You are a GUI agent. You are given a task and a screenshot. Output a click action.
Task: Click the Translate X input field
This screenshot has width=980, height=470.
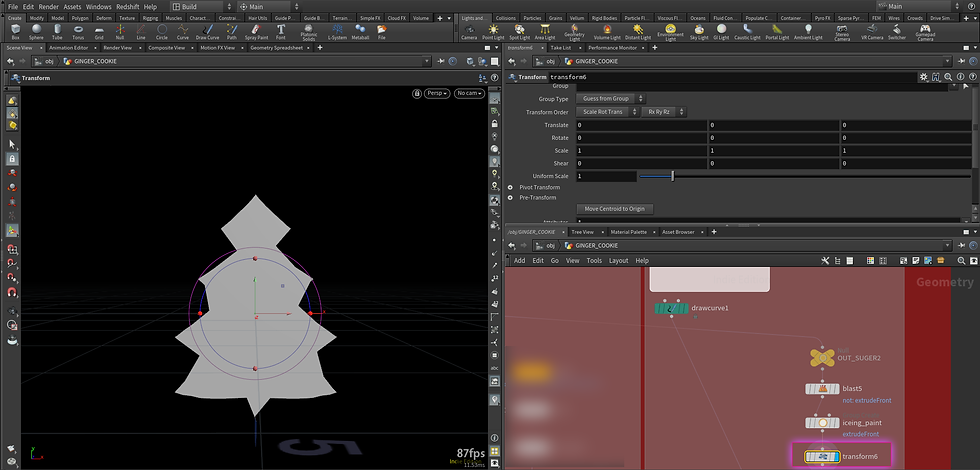[x=641, y=125]
